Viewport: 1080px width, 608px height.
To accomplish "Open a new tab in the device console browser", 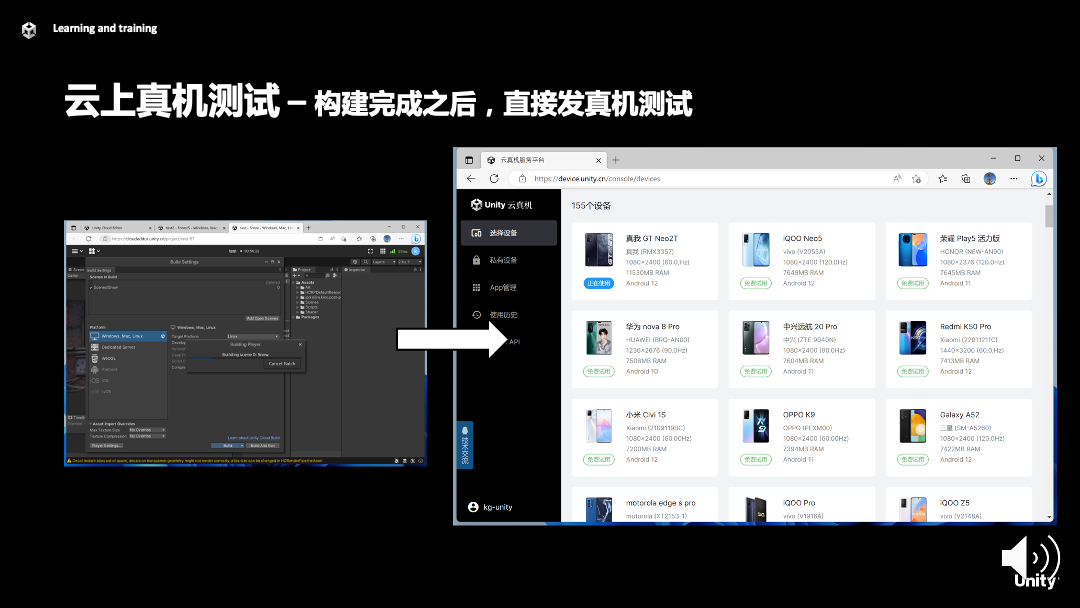I will click(616, 160).
